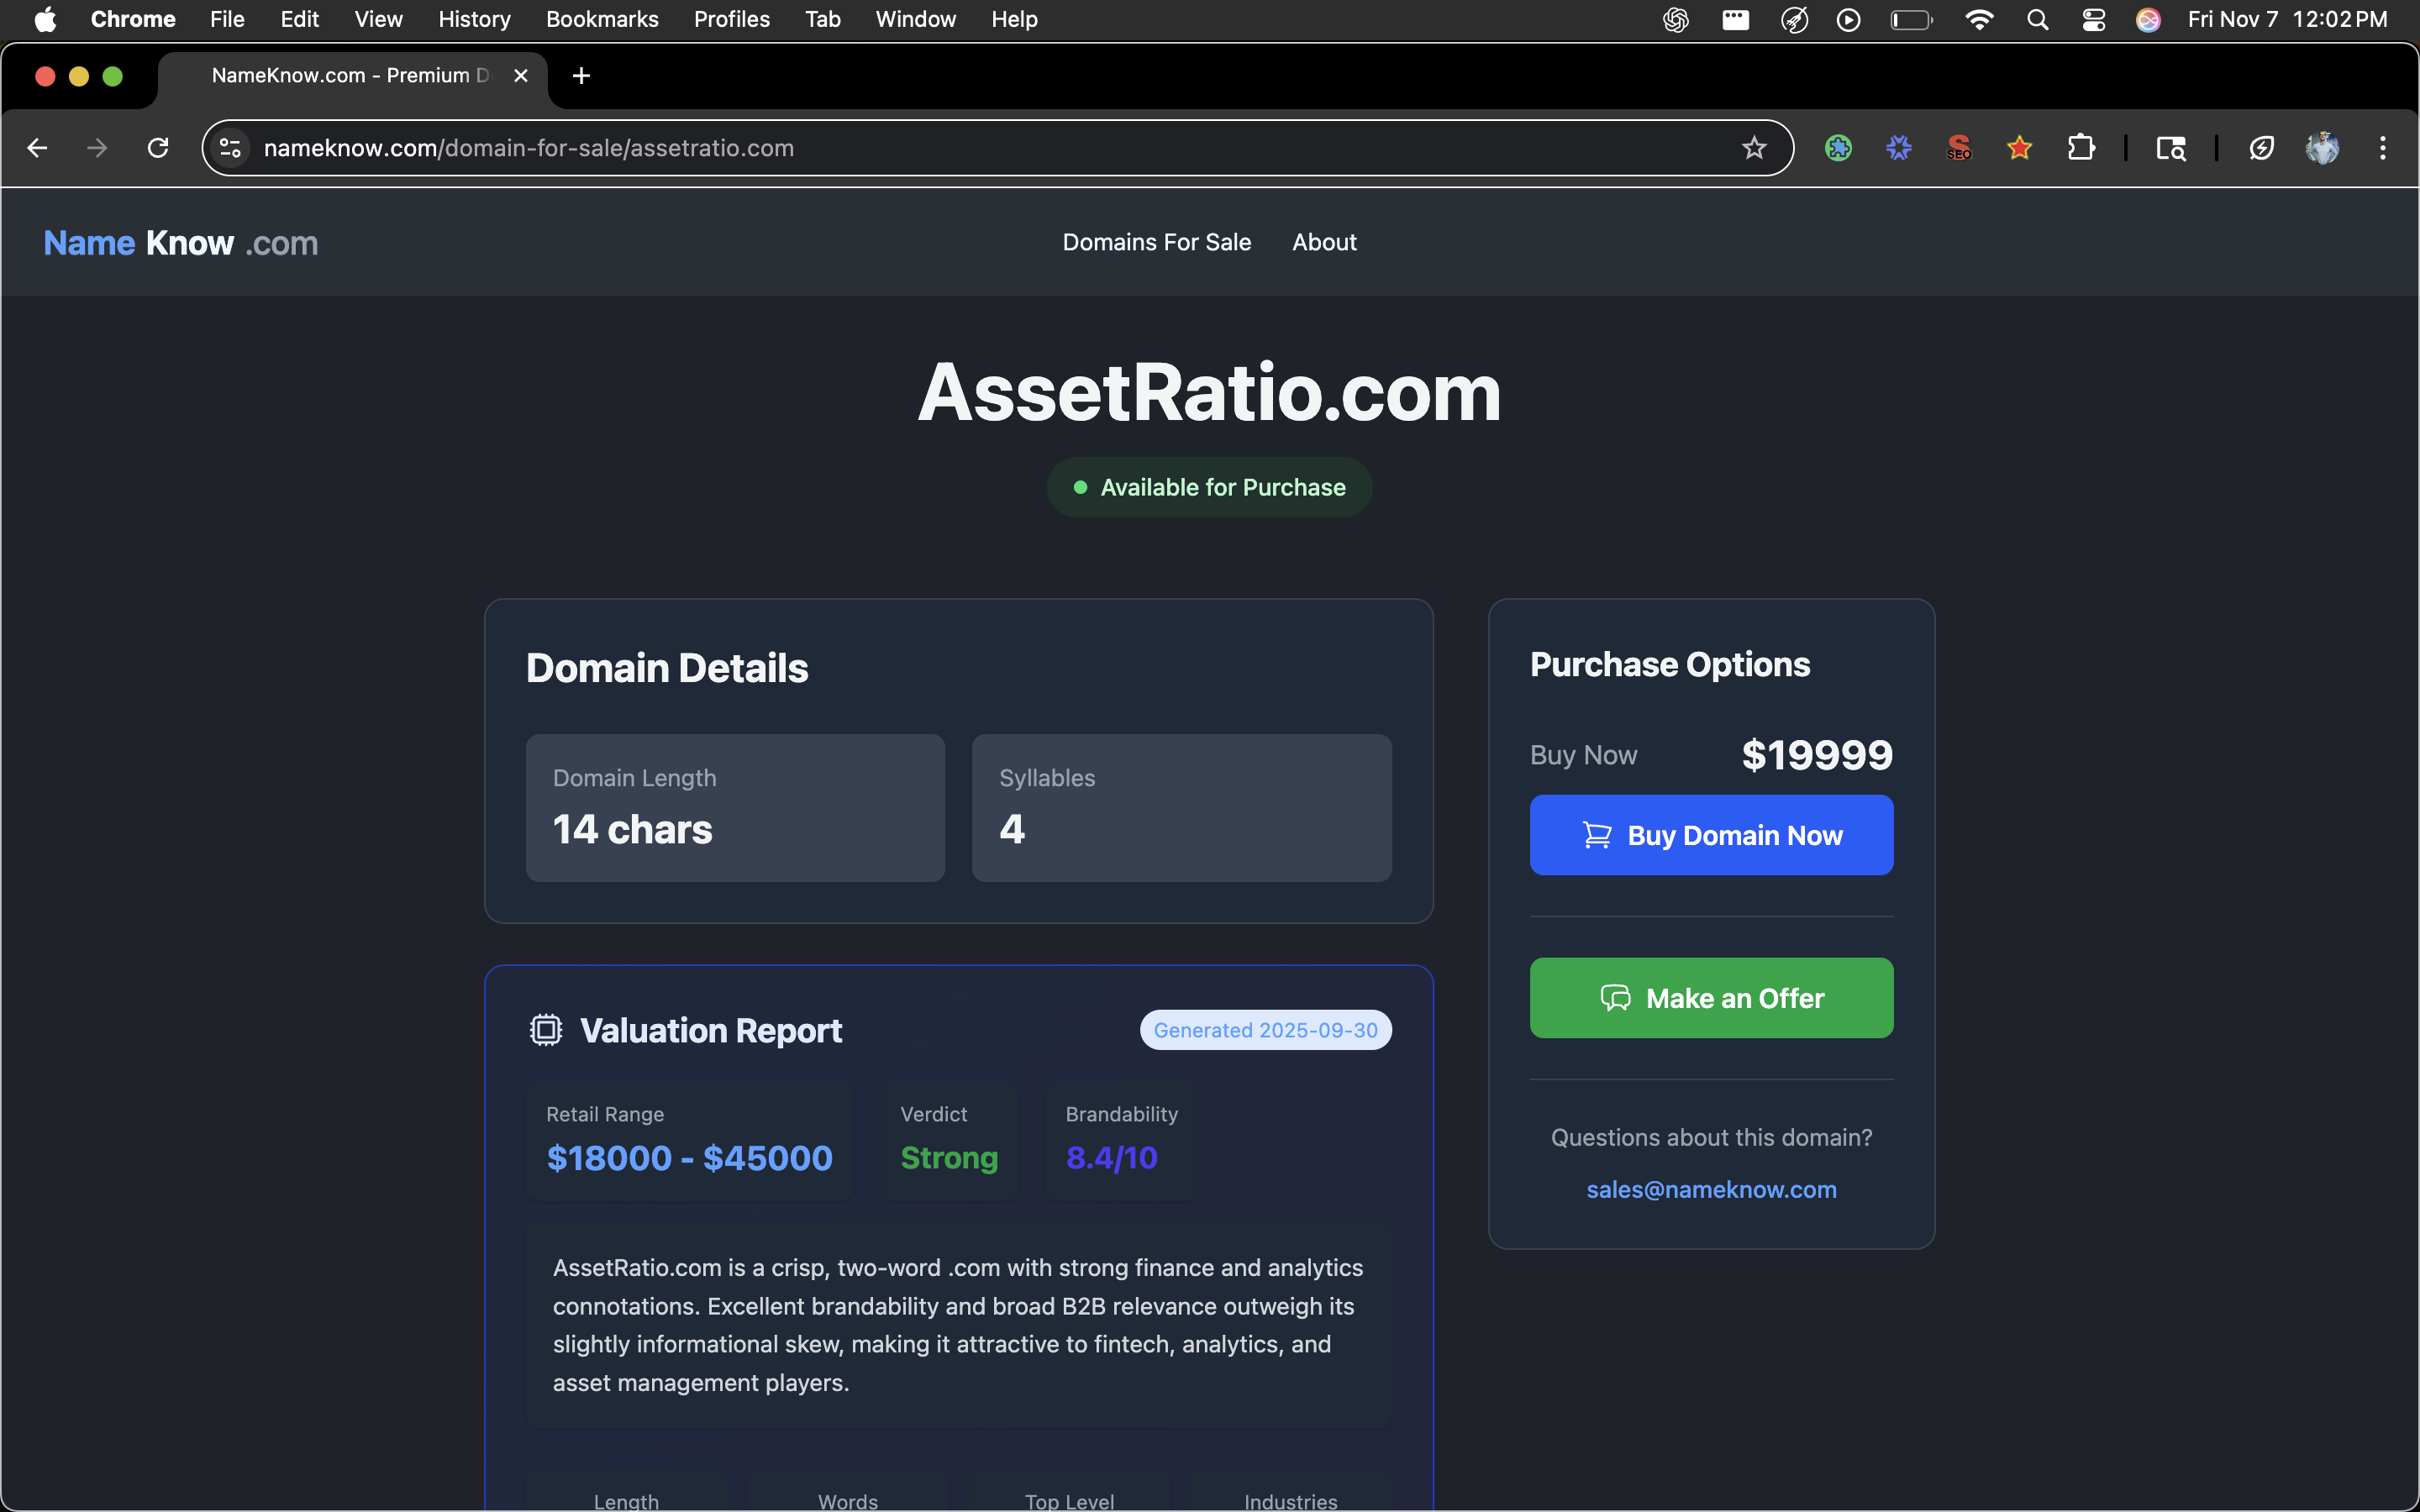Click the Siri icon in the menu bar
The width and height of the screenshot is (2420, 1512).
point(2148,19)
